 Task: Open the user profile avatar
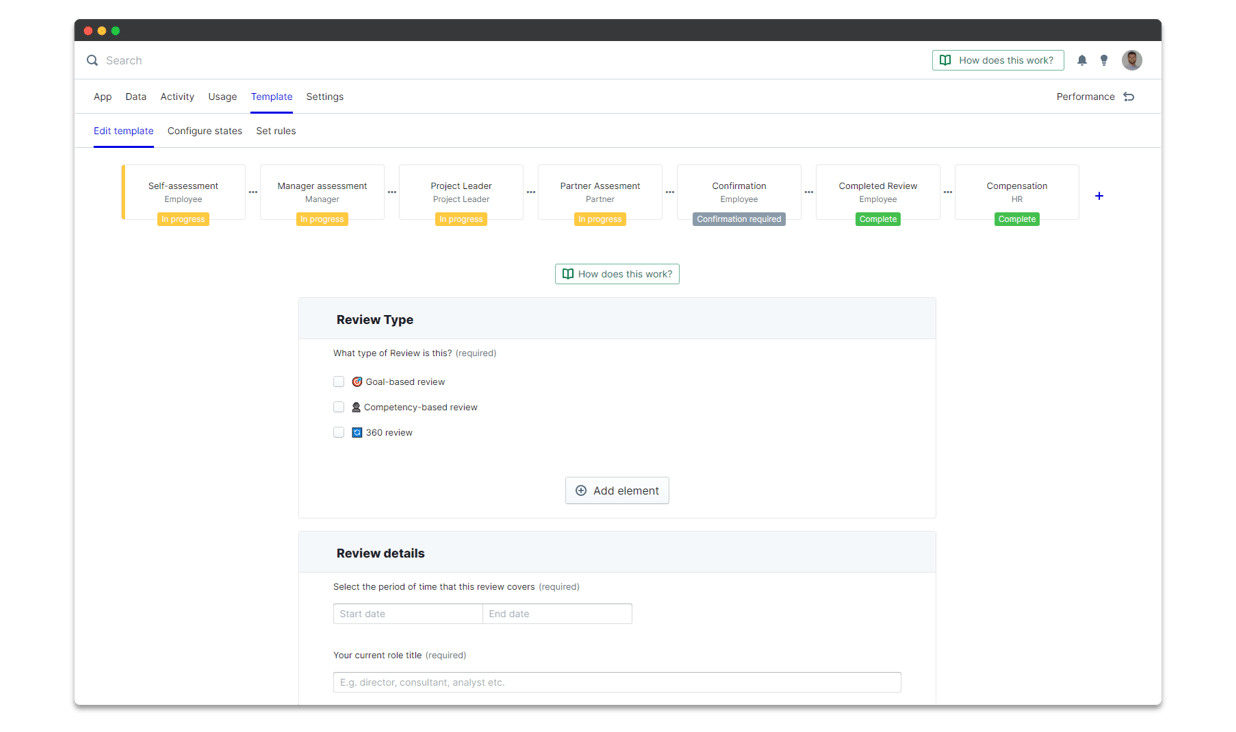[x=1132, y=60]
